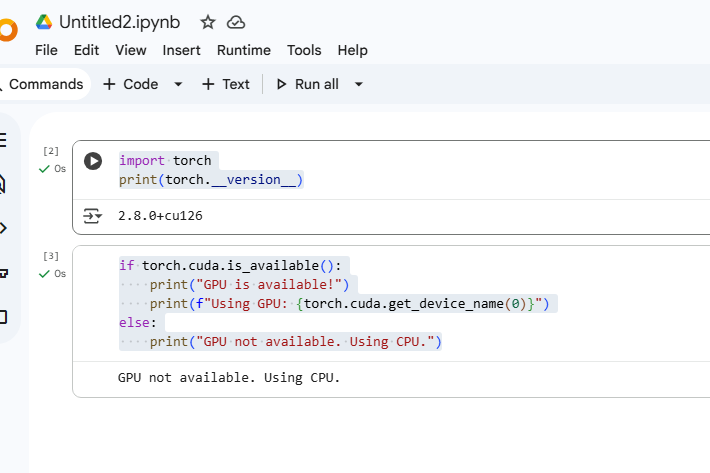Open the File menu
710x473 pixels.
click(46, 50)
